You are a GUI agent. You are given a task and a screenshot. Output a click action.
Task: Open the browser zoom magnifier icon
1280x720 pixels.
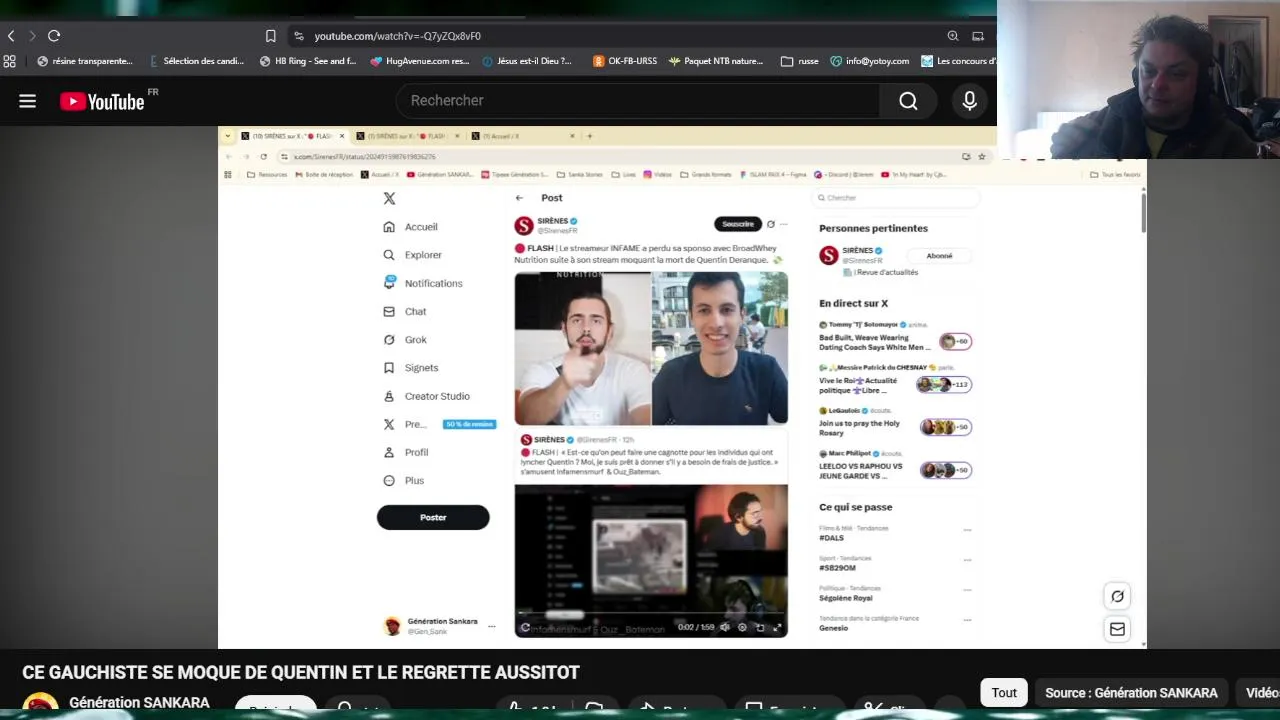pyautogui.click(x=953, y=36)
